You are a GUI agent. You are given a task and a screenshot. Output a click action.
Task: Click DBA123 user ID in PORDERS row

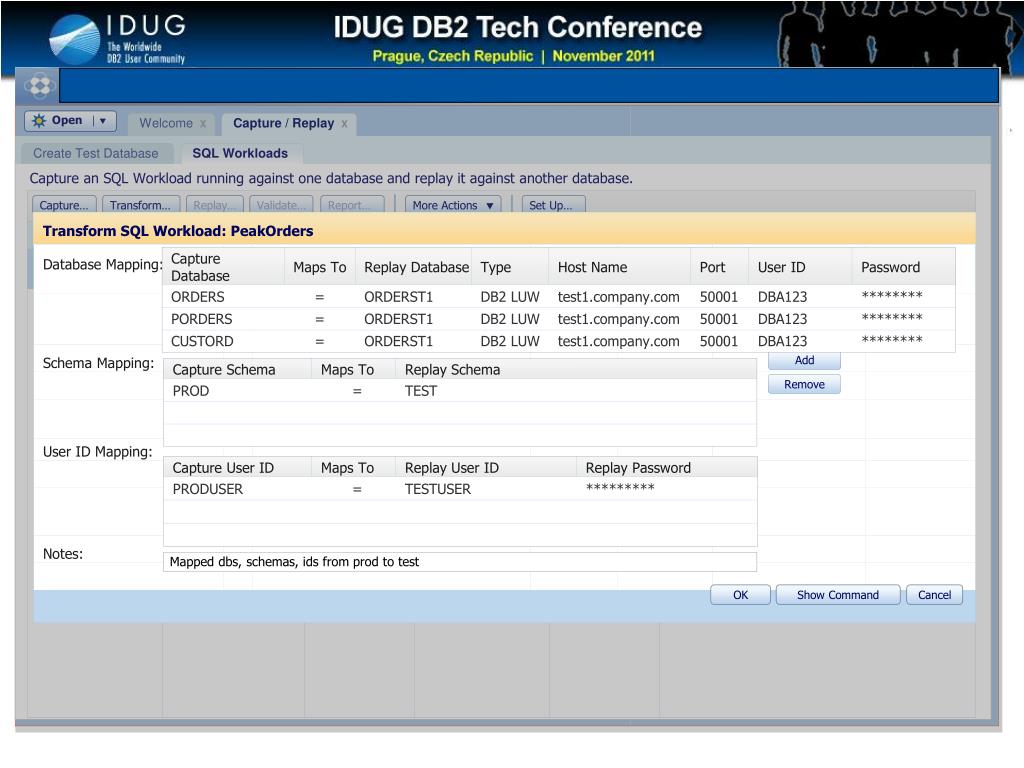coord(782,319)
